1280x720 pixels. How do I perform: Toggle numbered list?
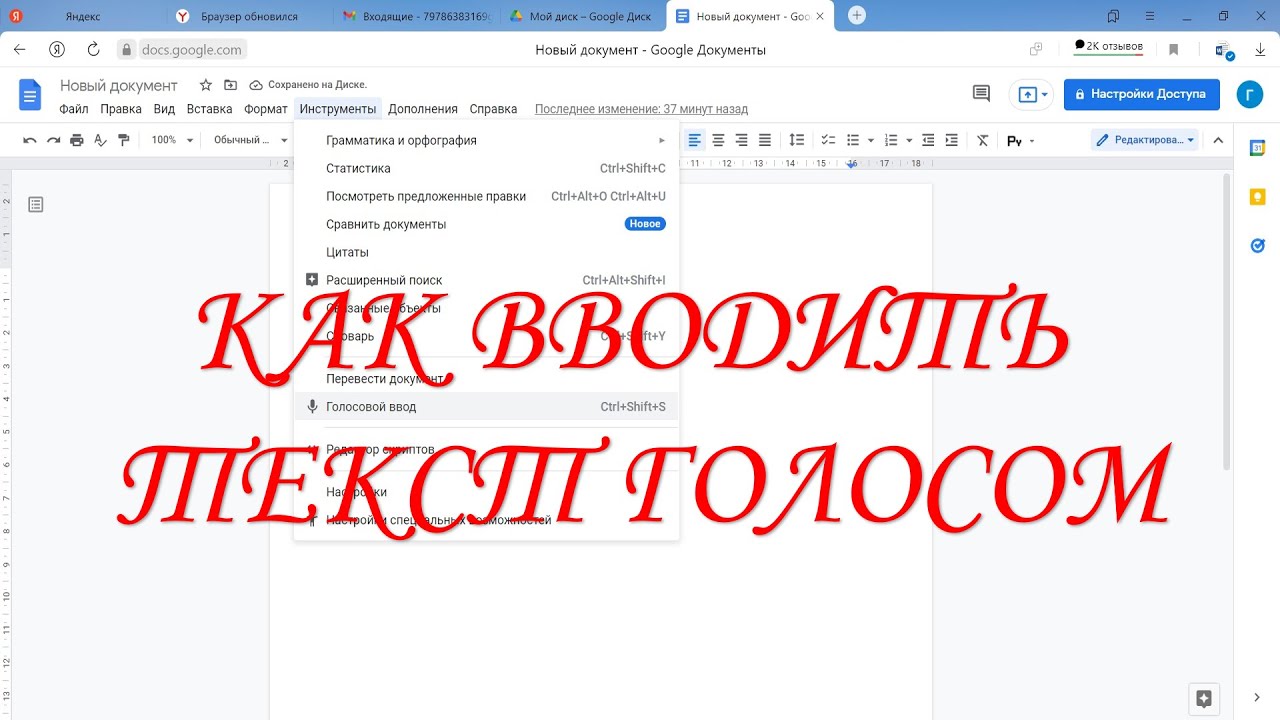(891, 140)
